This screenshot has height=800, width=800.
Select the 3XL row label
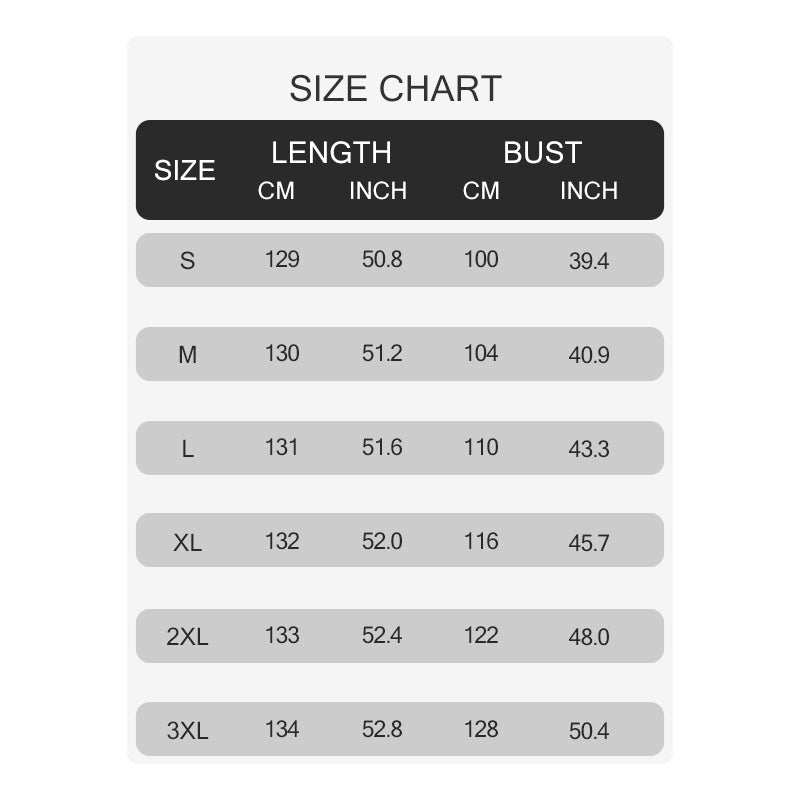click(x=187, y=731)
